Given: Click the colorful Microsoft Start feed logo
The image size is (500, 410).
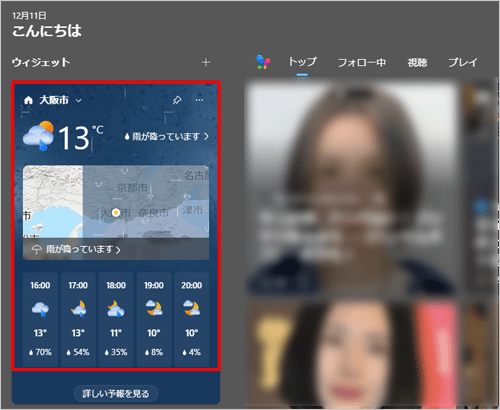Looking at the screenshot, I should tap(263, 62).
